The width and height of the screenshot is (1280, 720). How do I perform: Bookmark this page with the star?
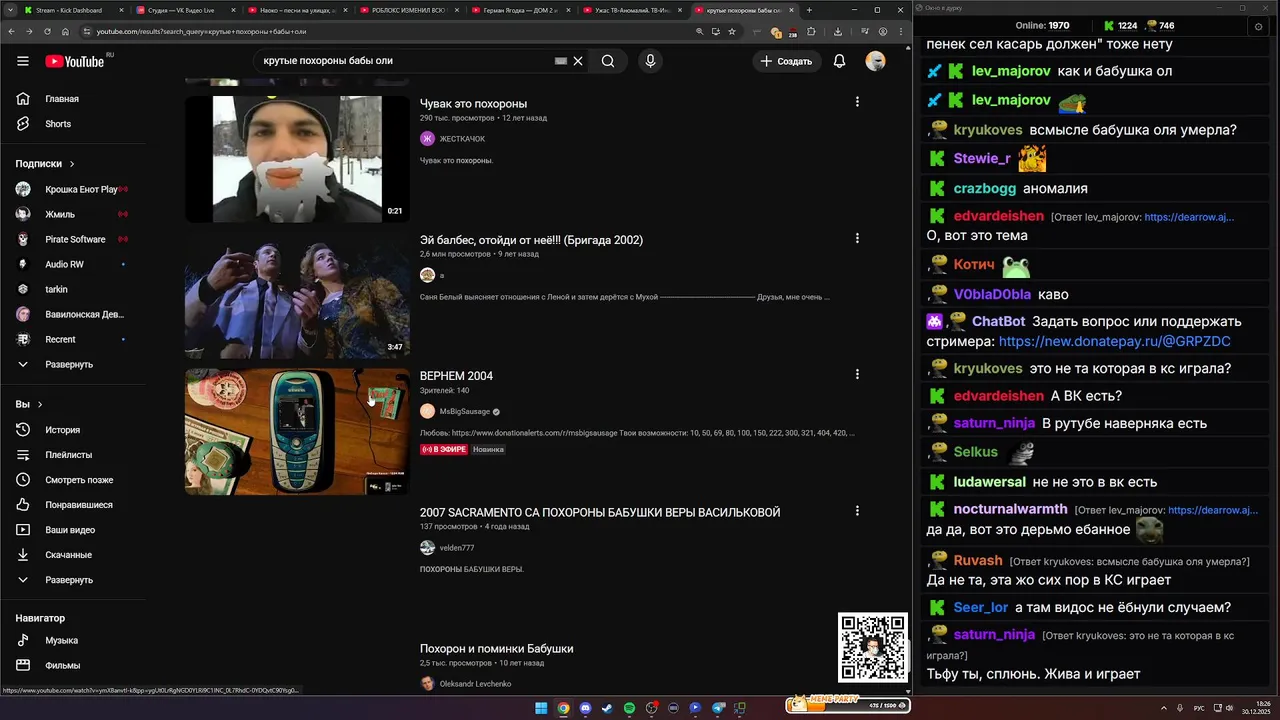tap(732, 31)
